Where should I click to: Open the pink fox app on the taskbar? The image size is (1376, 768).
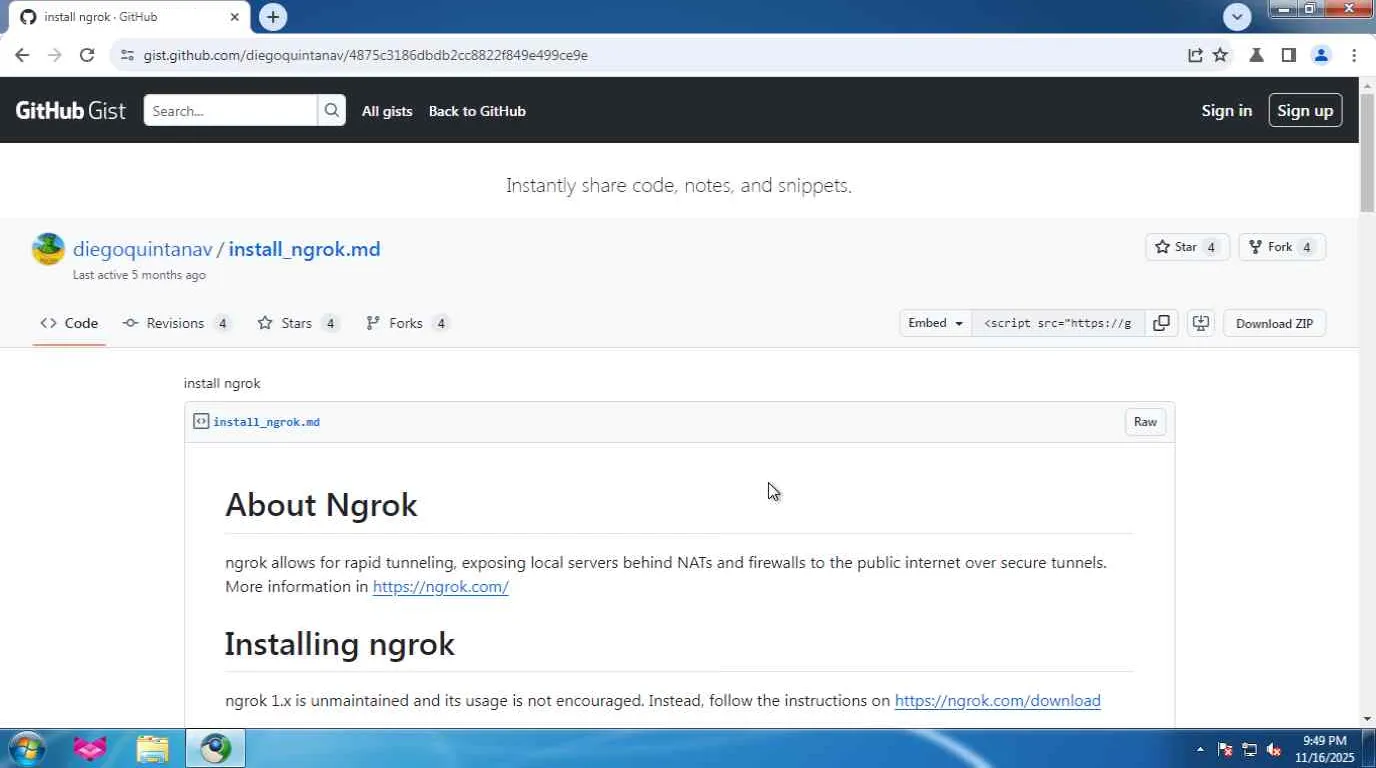(90, 748)
